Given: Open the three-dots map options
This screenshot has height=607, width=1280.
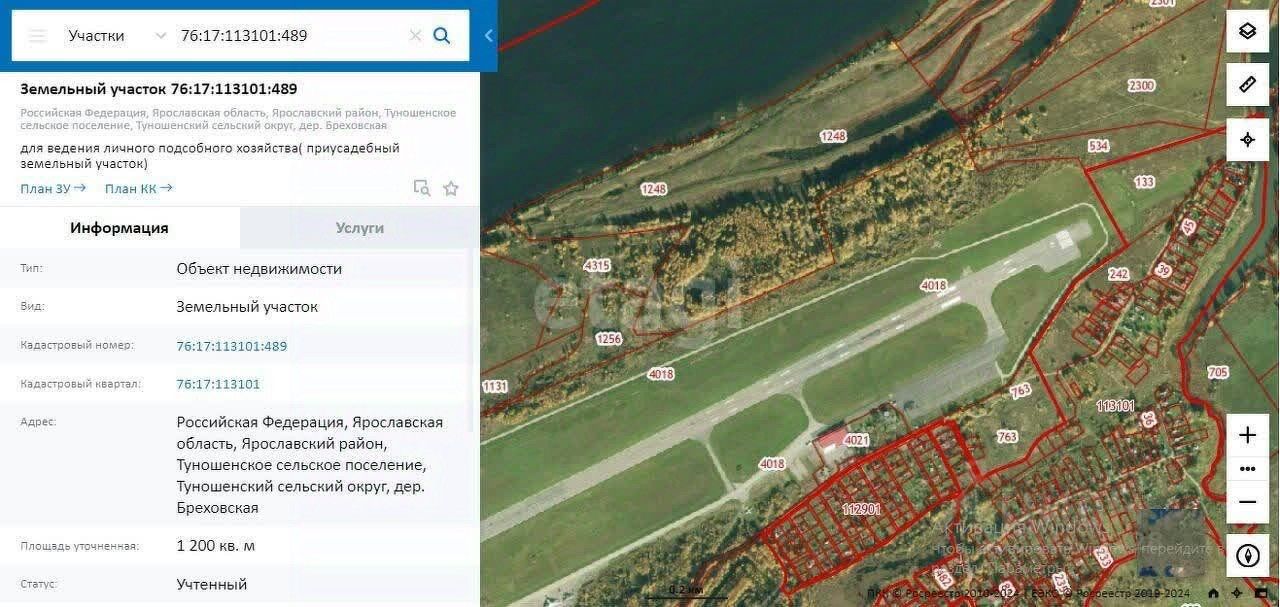Looking at the screenshot, I should 1247,468.
